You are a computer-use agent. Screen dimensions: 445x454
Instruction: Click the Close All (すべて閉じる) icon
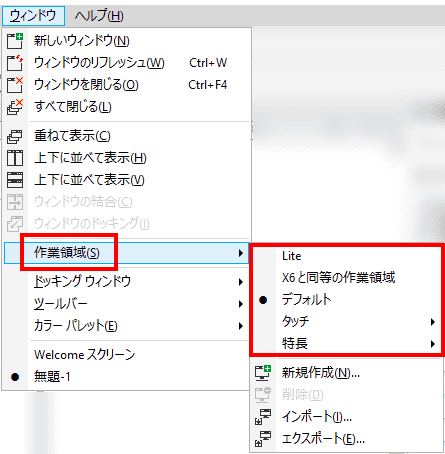[15, 107]
